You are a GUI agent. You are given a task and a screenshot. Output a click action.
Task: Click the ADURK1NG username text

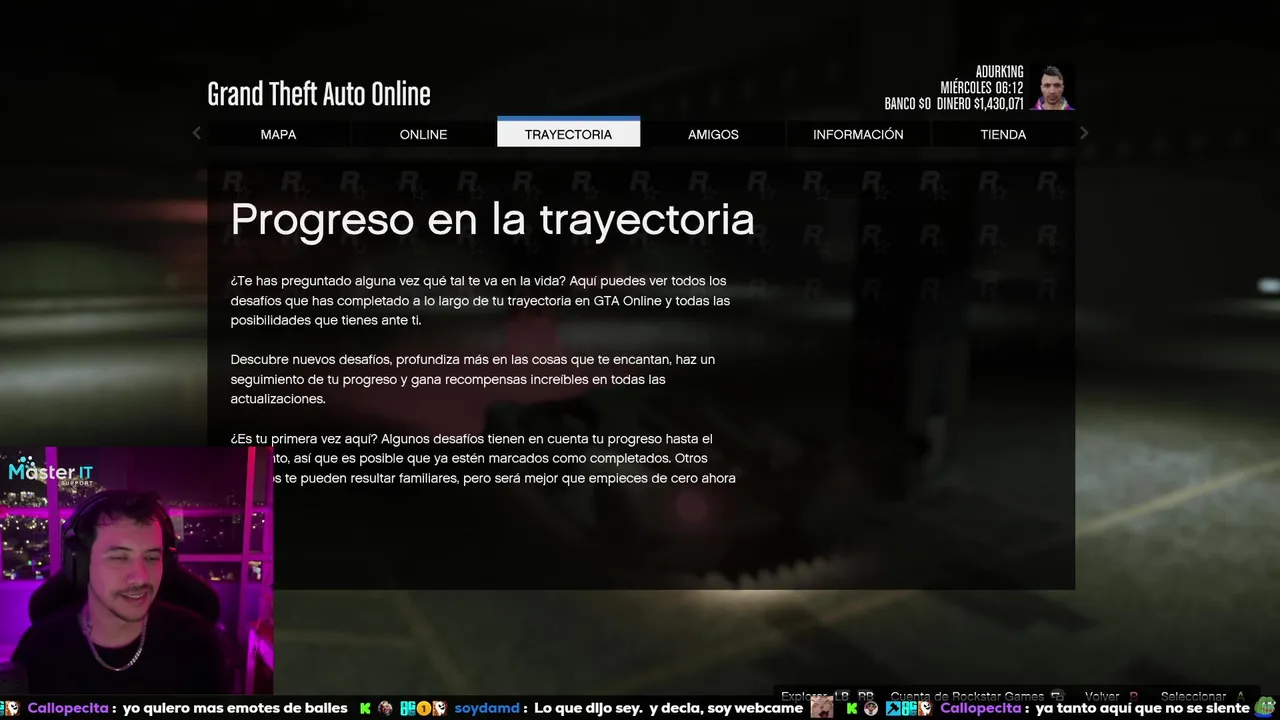(x=999, y=72)
